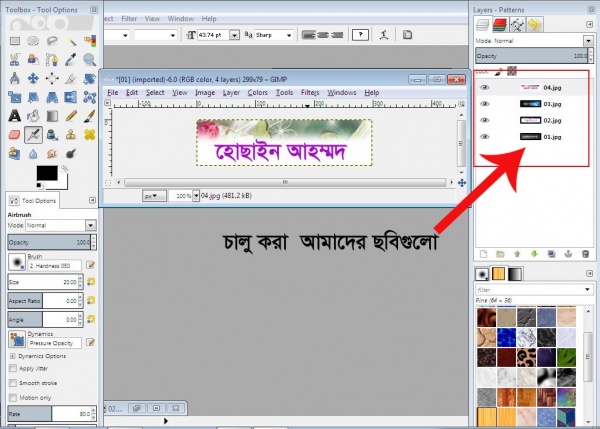This screenshot has height=429, width=600.
Task: Toggle visibility of layer 04.jpg
Action: 484,88
